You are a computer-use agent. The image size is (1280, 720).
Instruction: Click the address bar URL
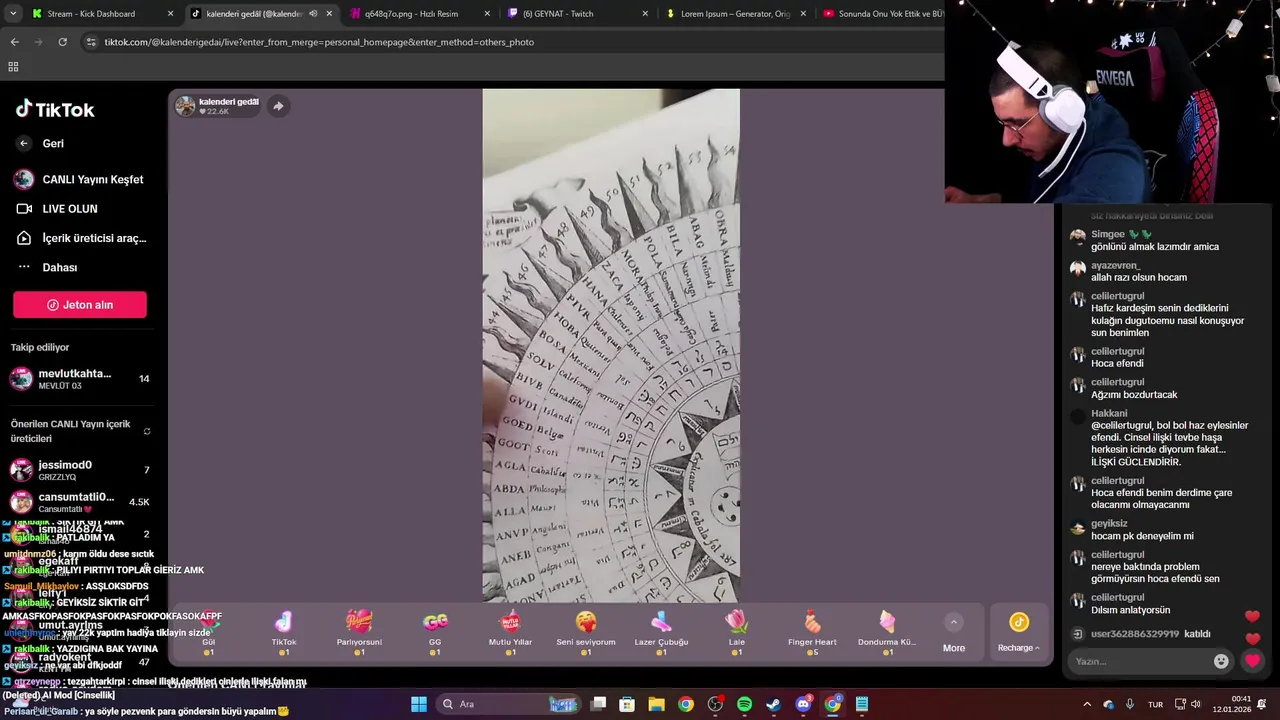tap(319, 42)
